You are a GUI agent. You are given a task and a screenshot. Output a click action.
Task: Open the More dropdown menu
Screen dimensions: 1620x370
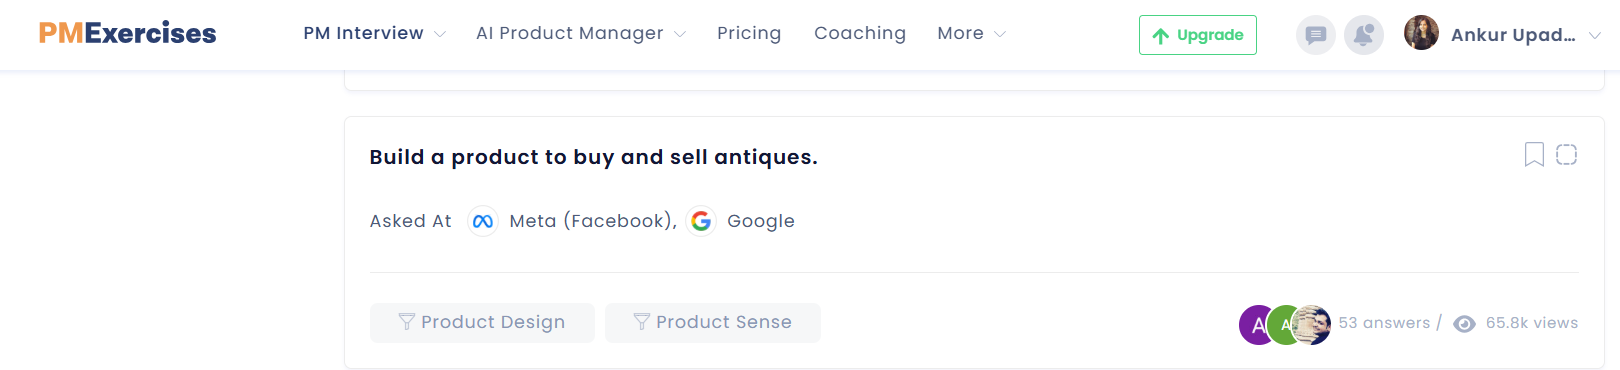pyautogui.click(x=971, y=33)
